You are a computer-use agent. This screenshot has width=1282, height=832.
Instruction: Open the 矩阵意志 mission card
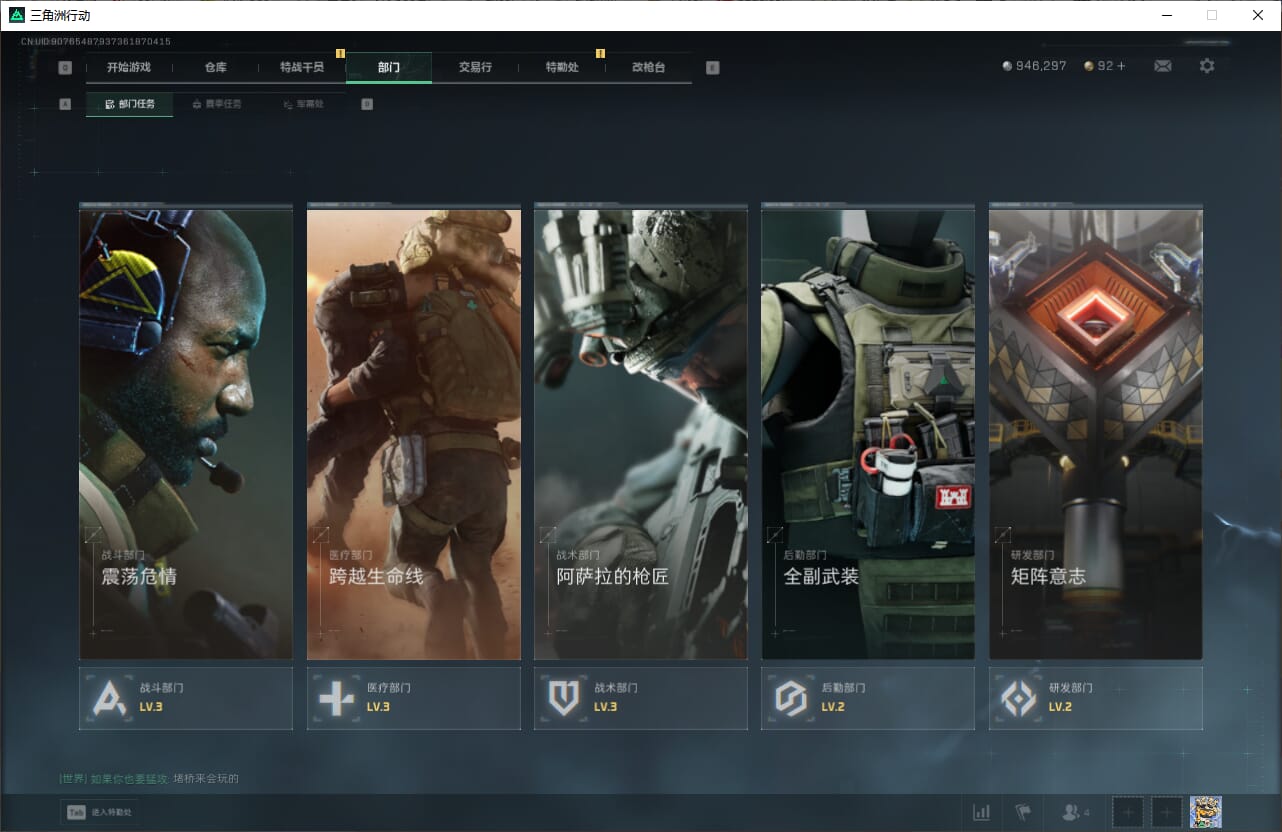tap(1095, 434)
